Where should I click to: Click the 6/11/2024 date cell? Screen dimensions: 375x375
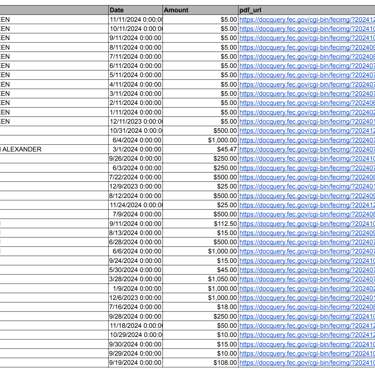(x=136, y=66)
